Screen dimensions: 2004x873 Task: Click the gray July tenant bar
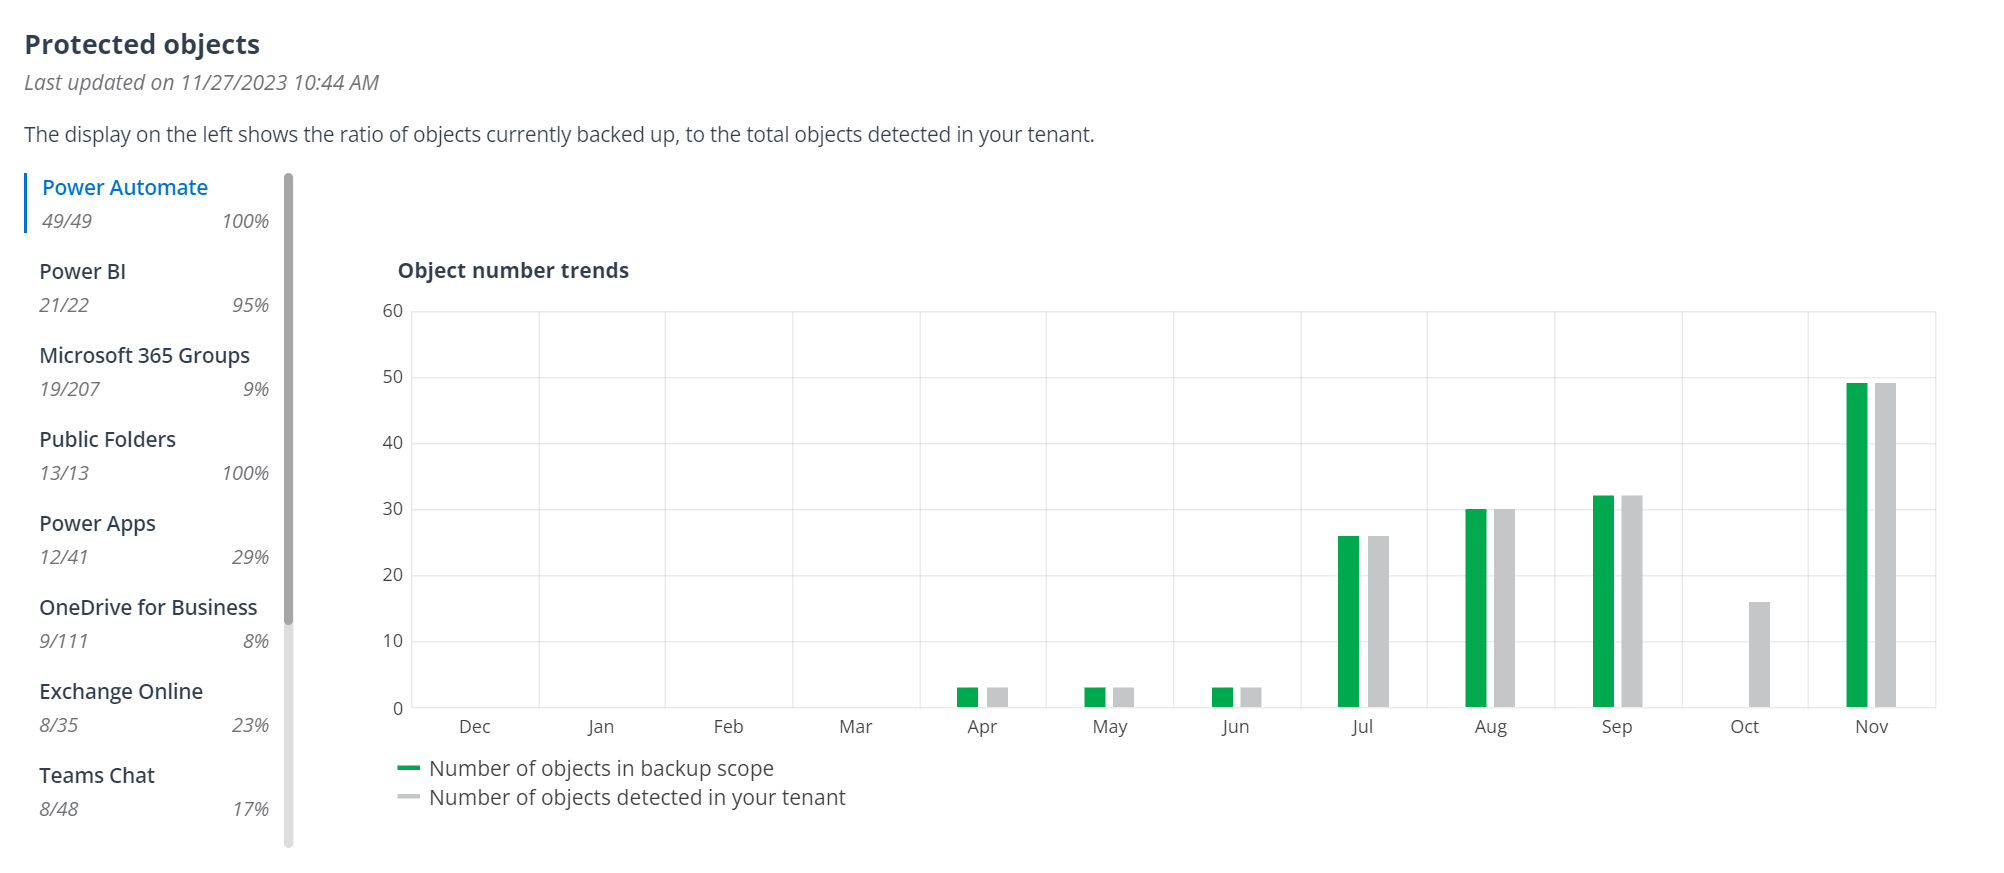tap(1378, 621)
